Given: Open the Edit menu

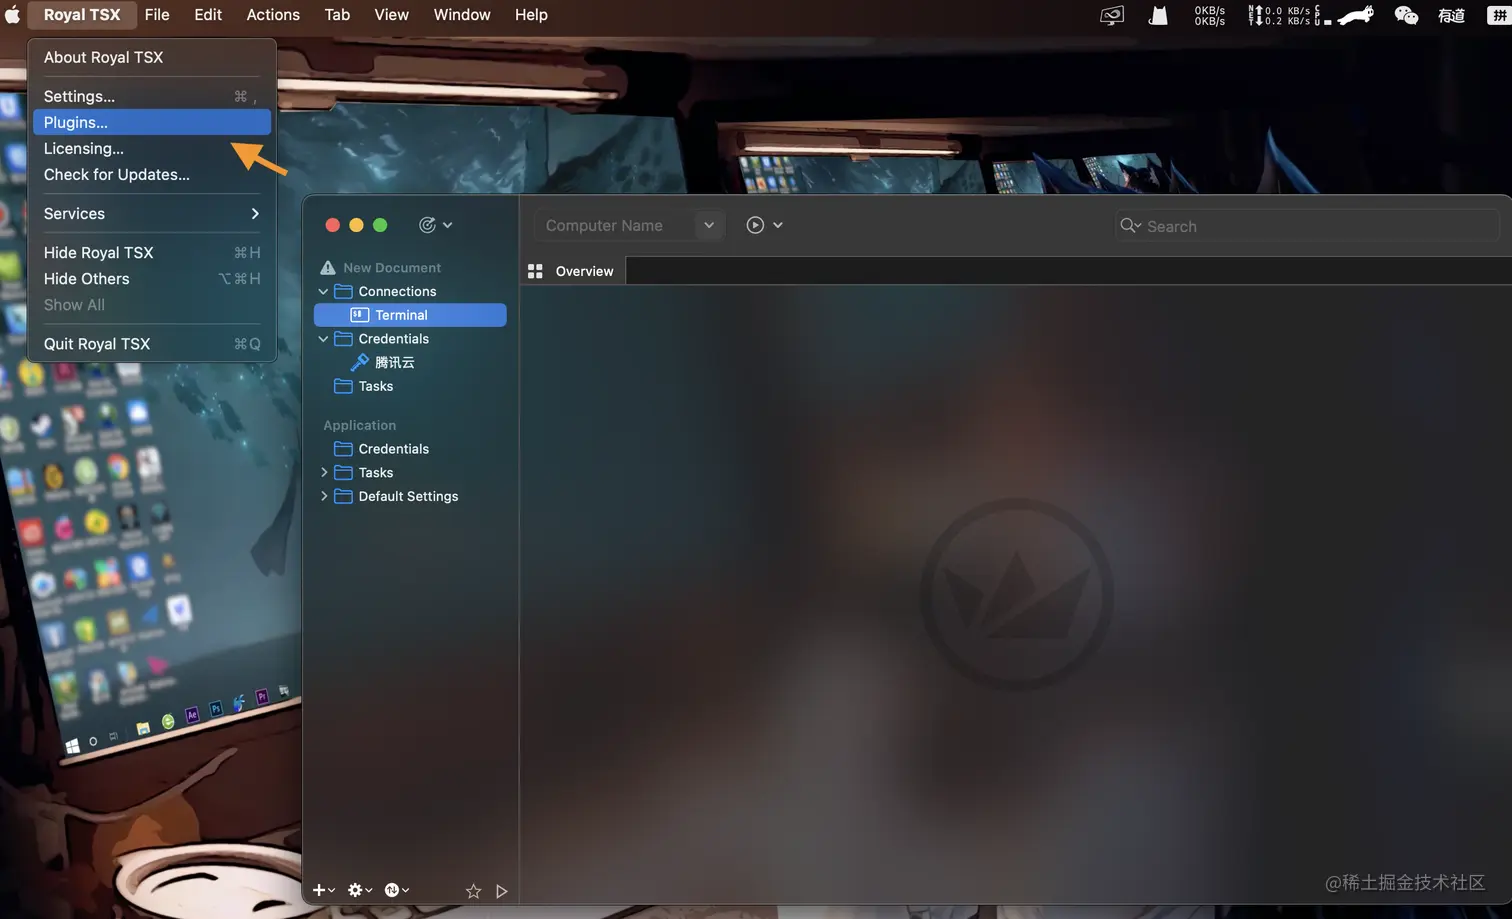Looking at the screenshot, I should 208,15.
